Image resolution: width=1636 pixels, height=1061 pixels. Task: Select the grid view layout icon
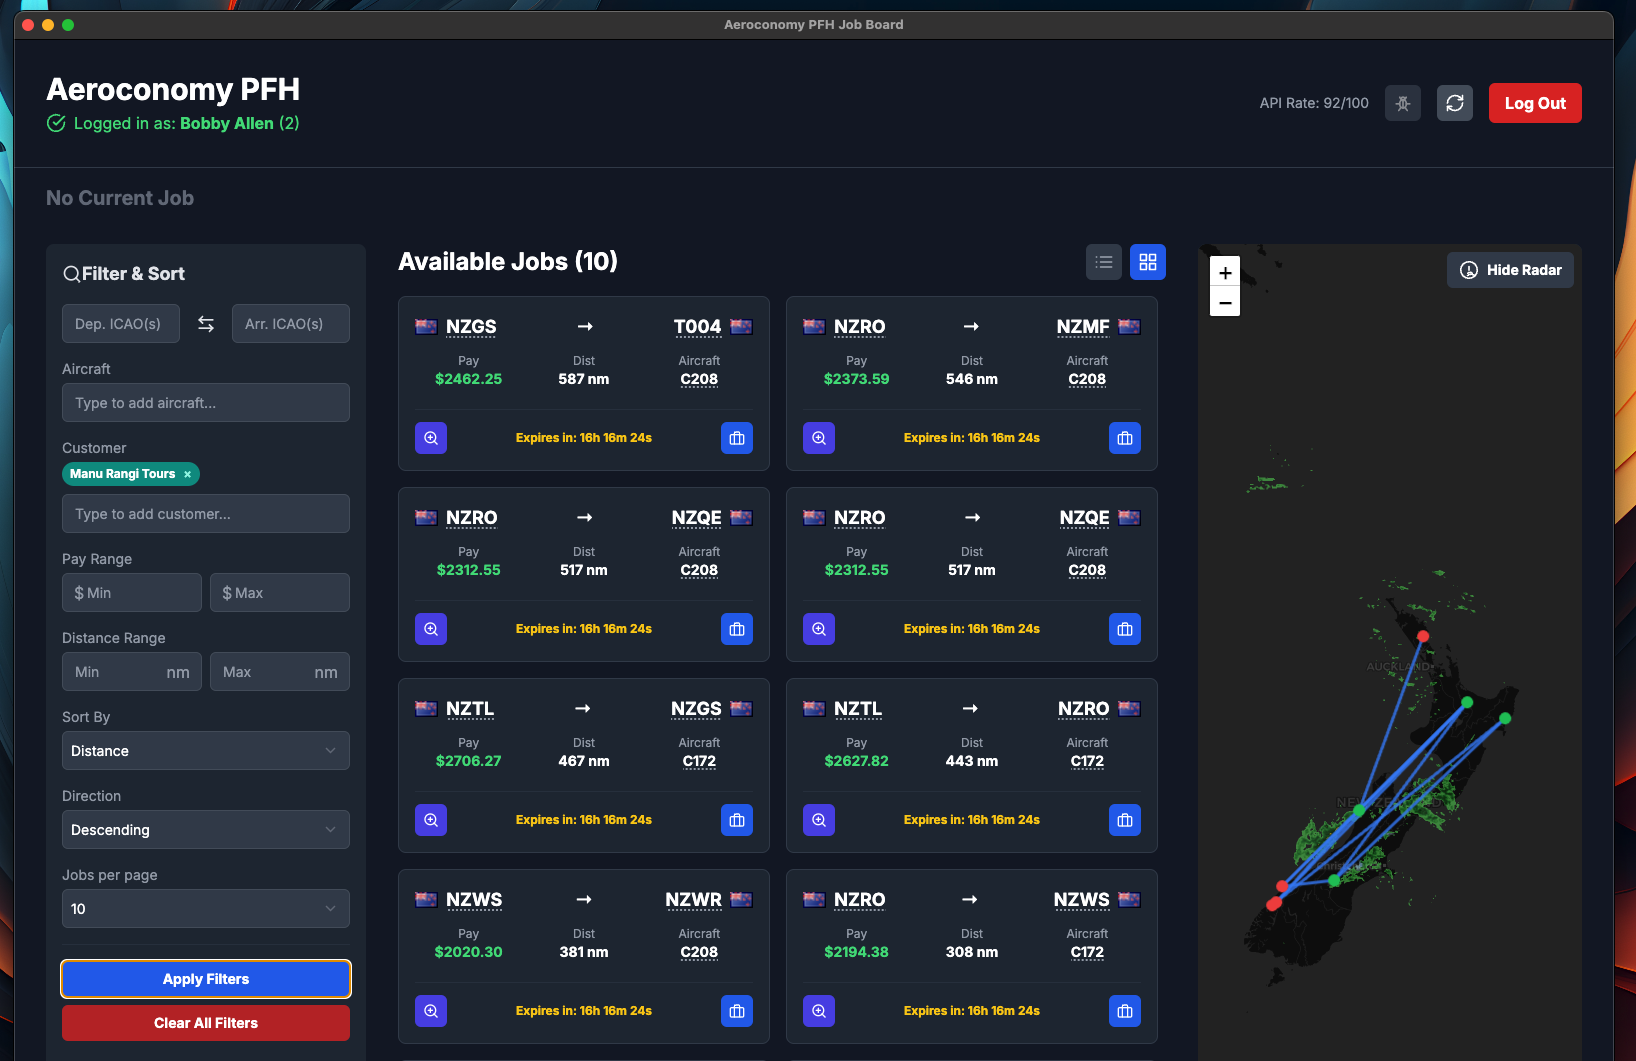(1147, 261)
